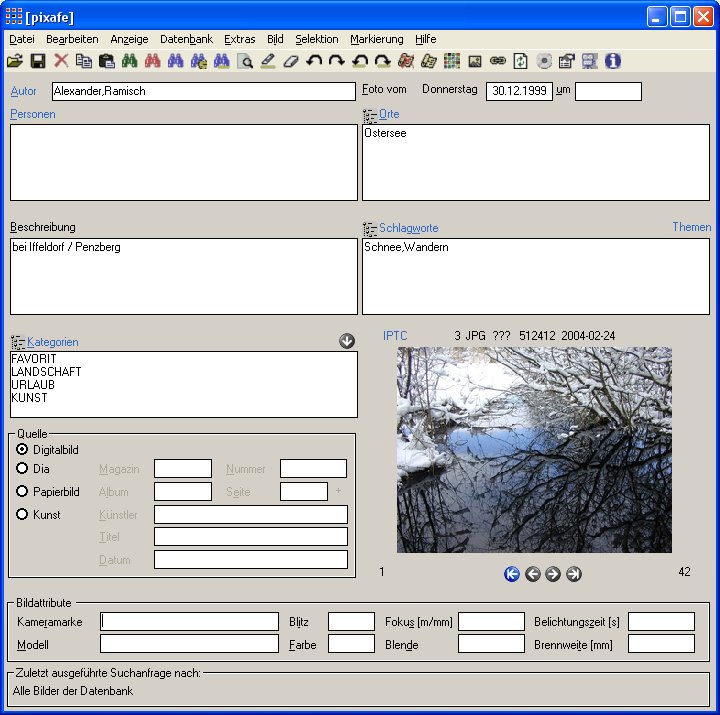Click the properties window icon

567,61
